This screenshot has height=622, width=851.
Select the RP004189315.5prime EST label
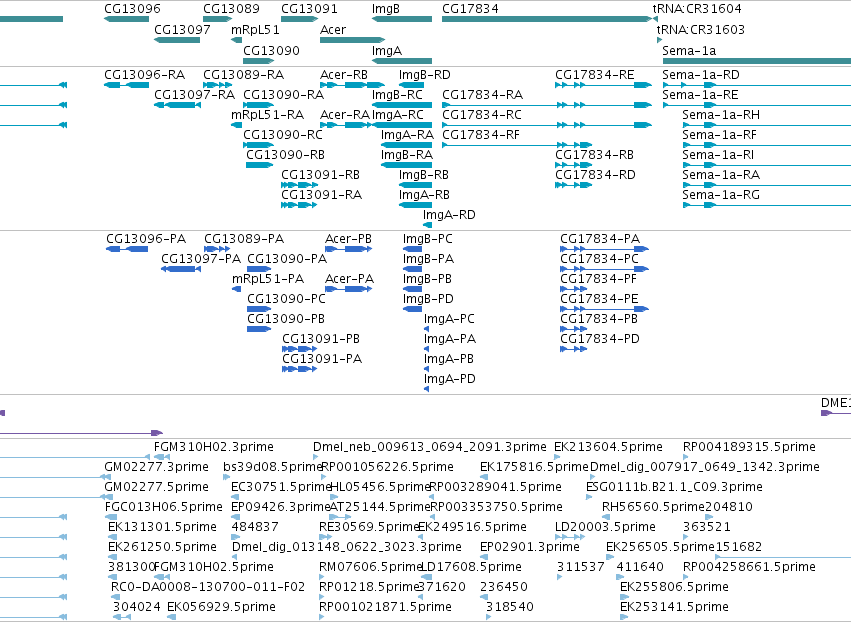(749, 447)
